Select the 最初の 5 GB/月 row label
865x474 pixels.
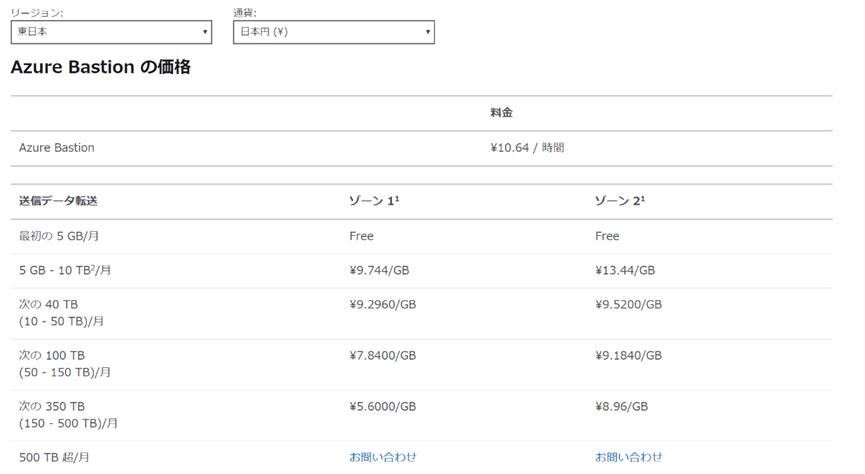point(59,236)
